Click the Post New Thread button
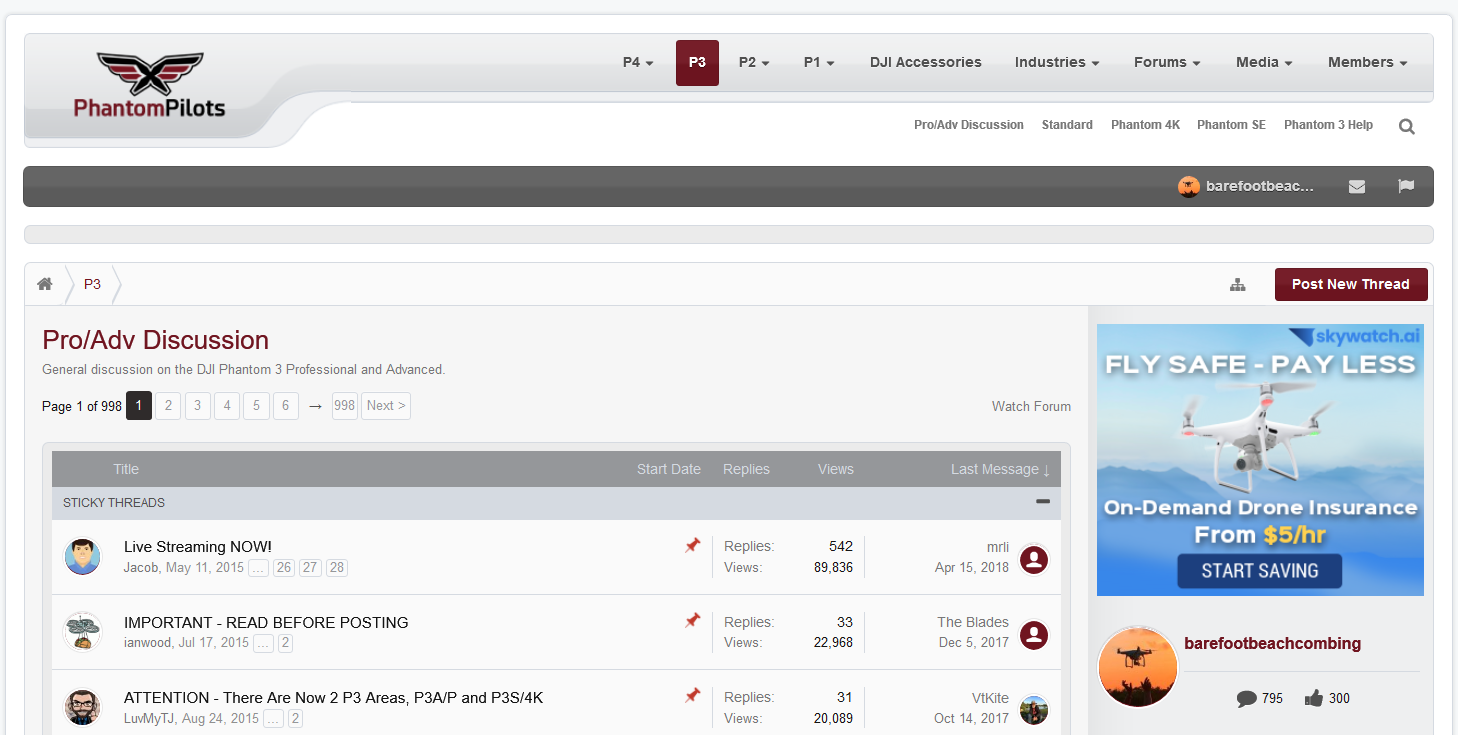The image size is (1458, 735). [1351, 284]
